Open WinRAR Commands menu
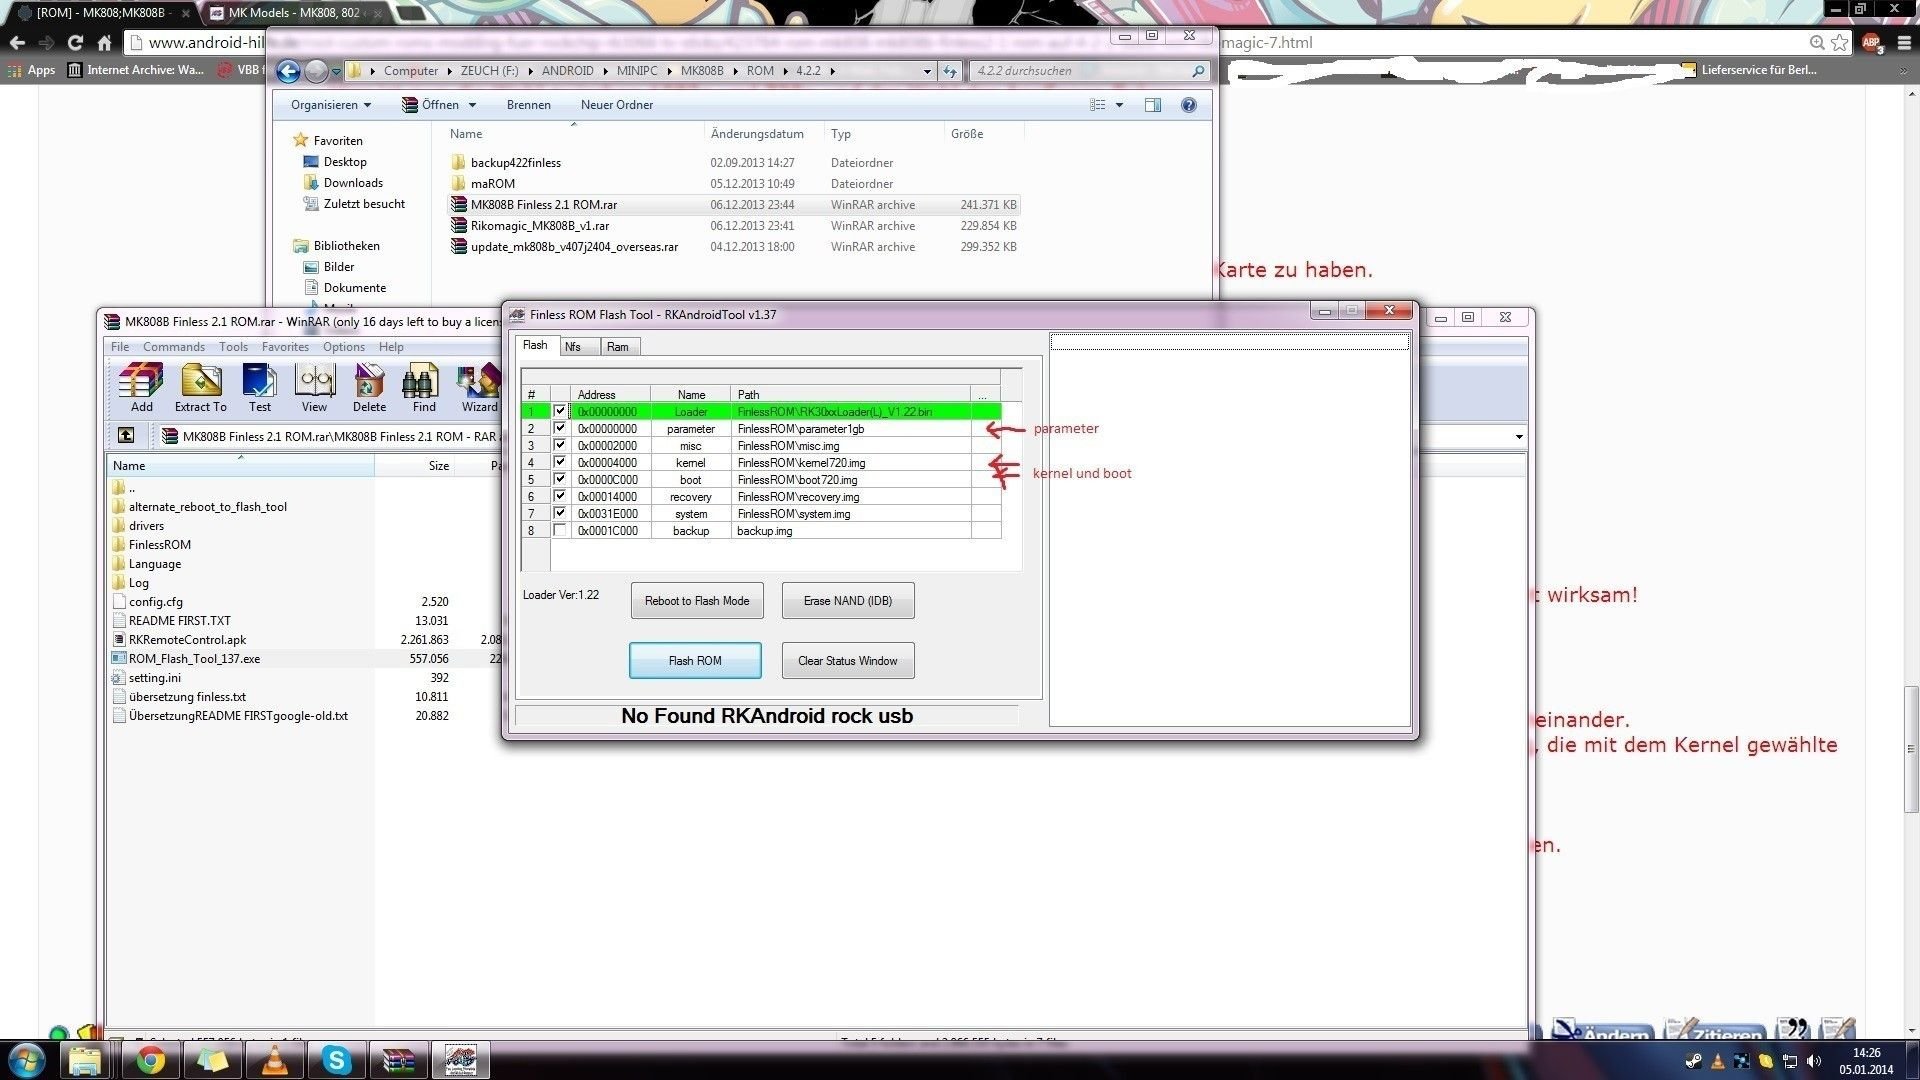This screenshot has width=1920, height=1080. [x=173, y=347]
